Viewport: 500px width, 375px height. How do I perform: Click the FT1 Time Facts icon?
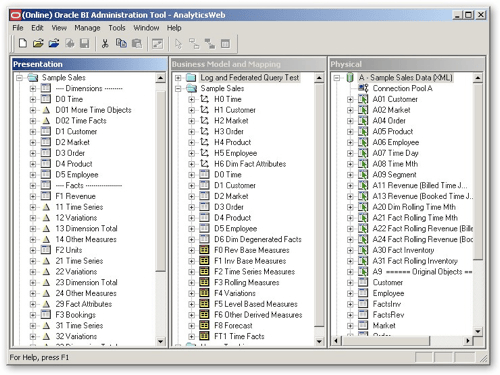204,336
